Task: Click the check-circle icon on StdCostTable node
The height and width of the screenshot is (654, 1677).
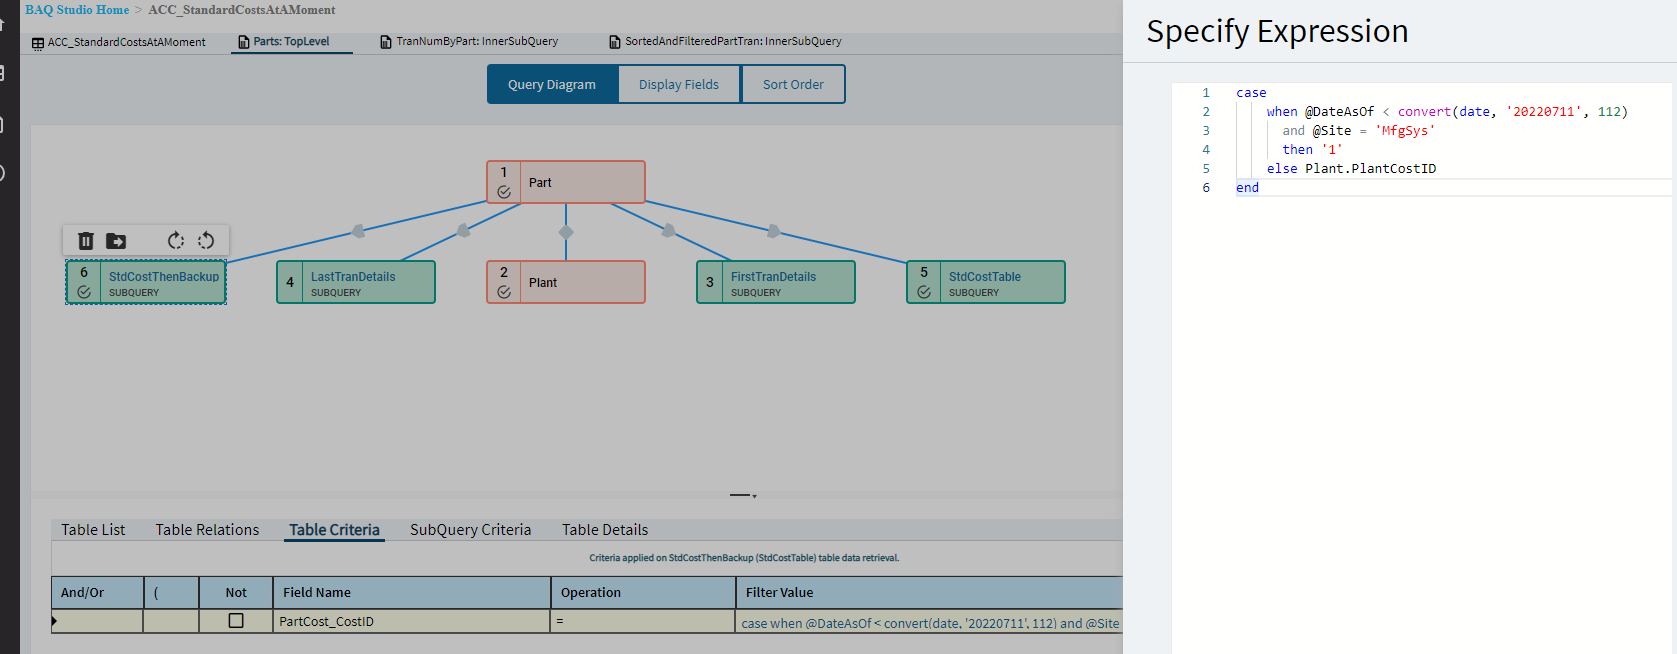Action: coord(924,292)
